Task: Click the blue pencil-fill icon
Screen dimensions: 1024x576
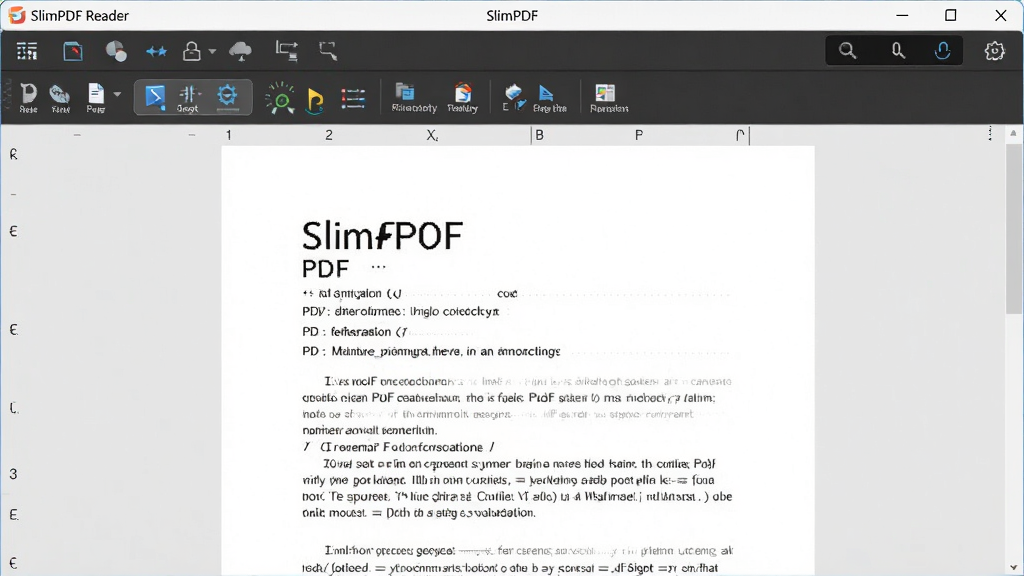Action: click(514, 97)
